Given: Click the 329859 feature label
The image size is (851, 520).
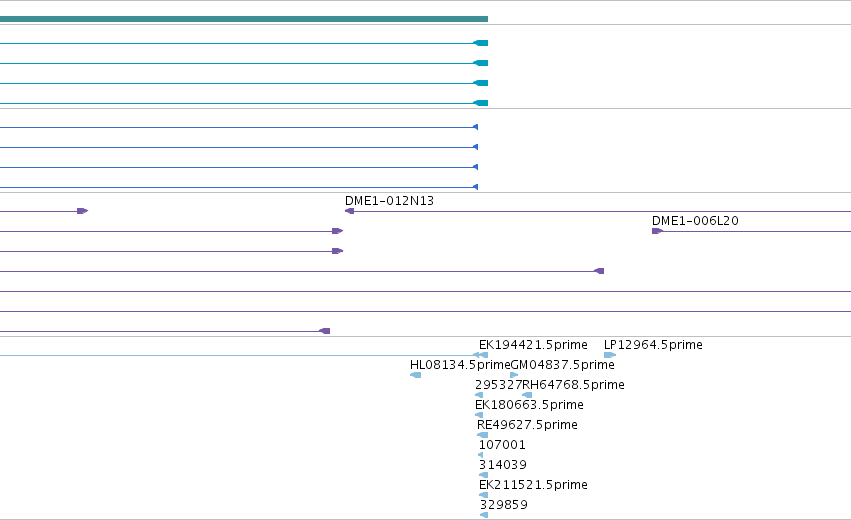Looking at the screenshot, I should coord(504,505).
